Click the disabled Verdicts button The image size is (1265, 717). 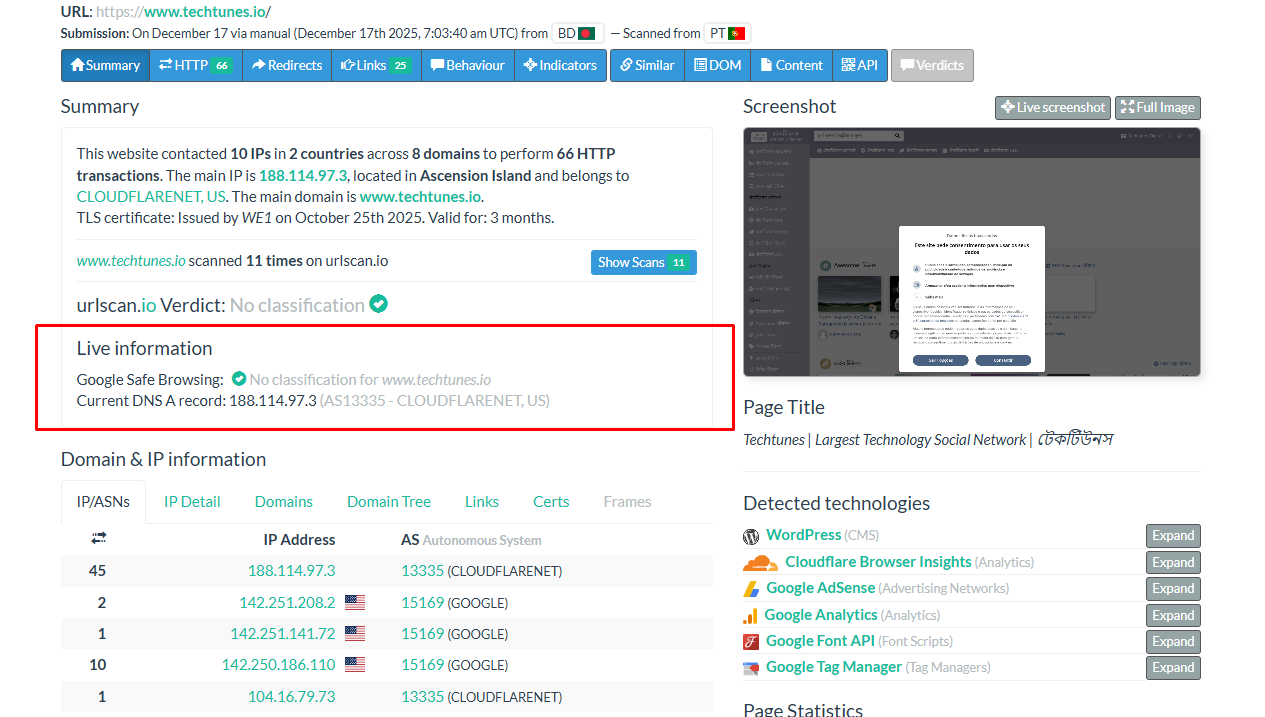(932, 65)
